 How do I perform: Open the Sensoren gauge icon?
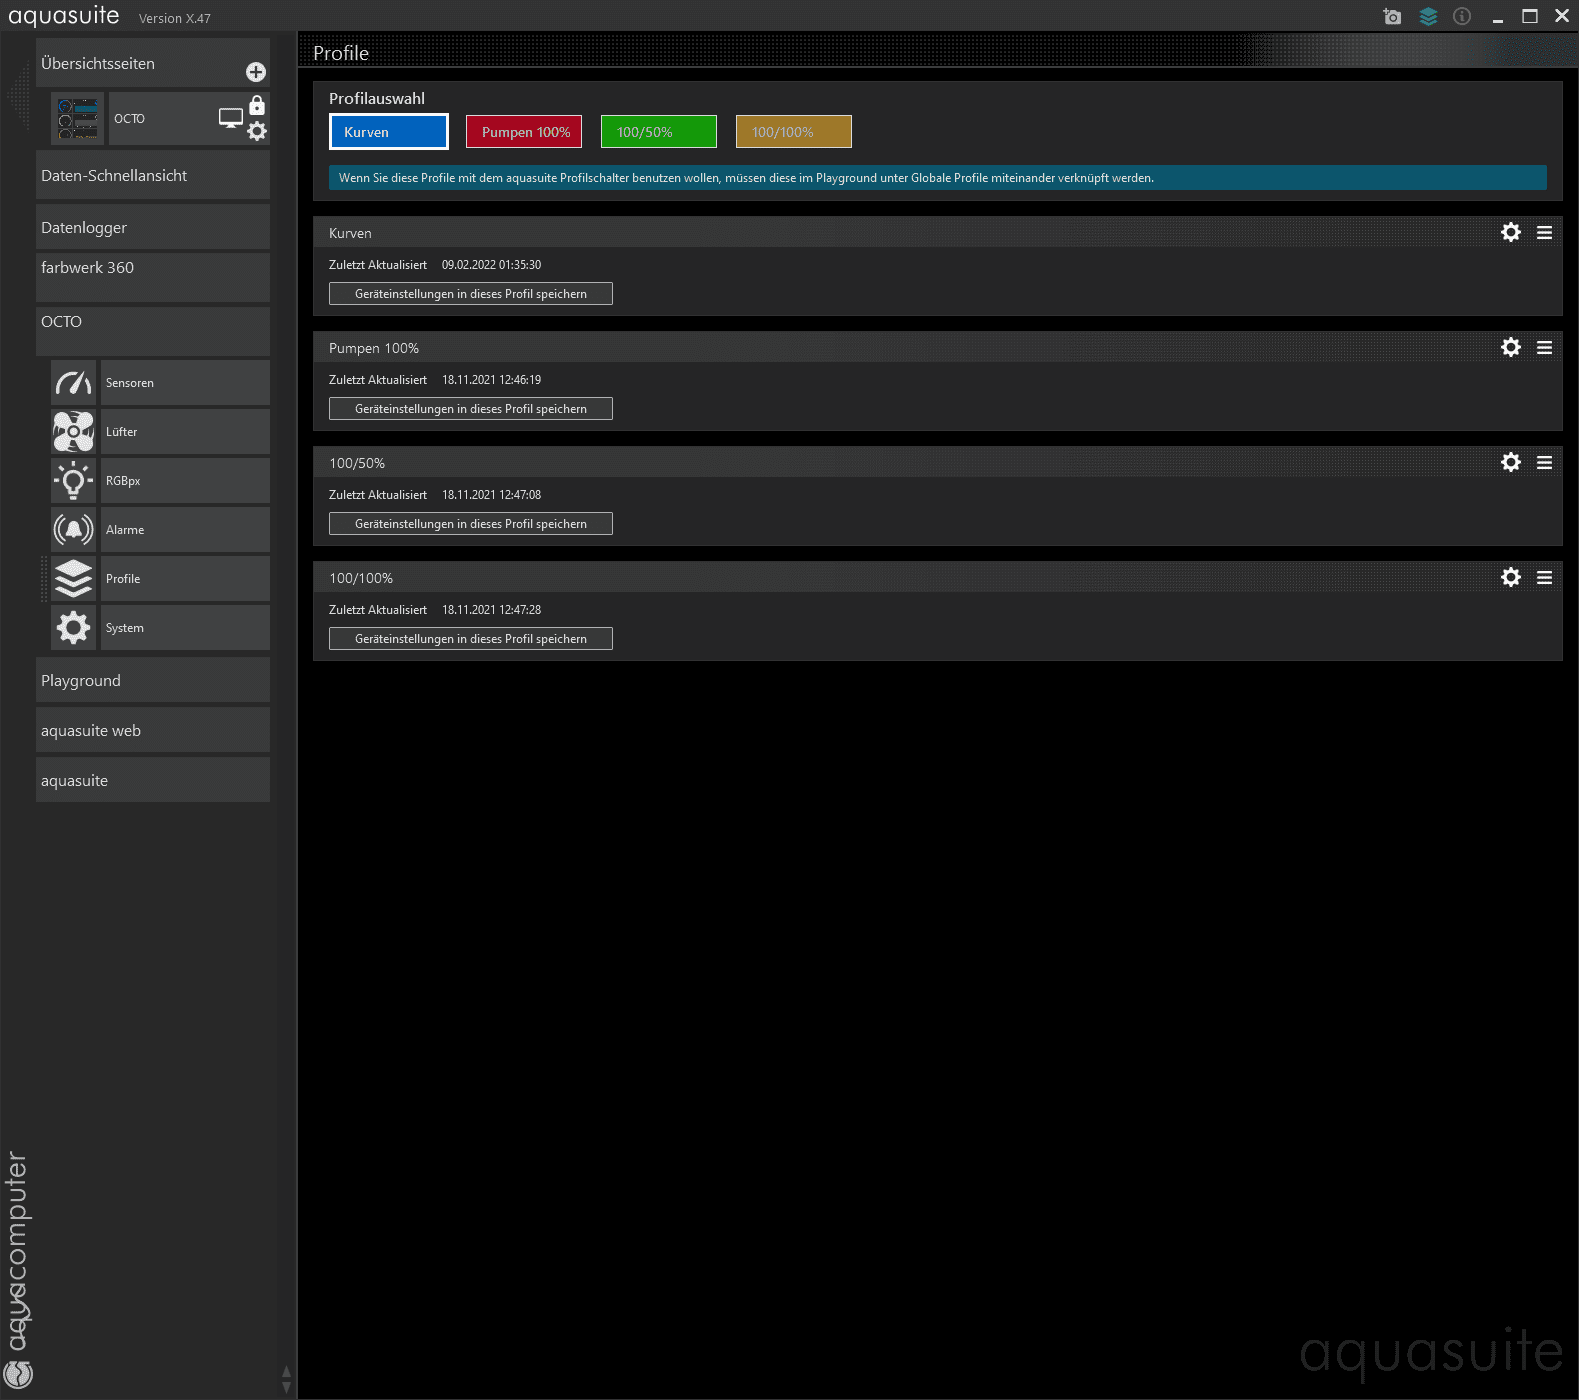pos(74,383)
